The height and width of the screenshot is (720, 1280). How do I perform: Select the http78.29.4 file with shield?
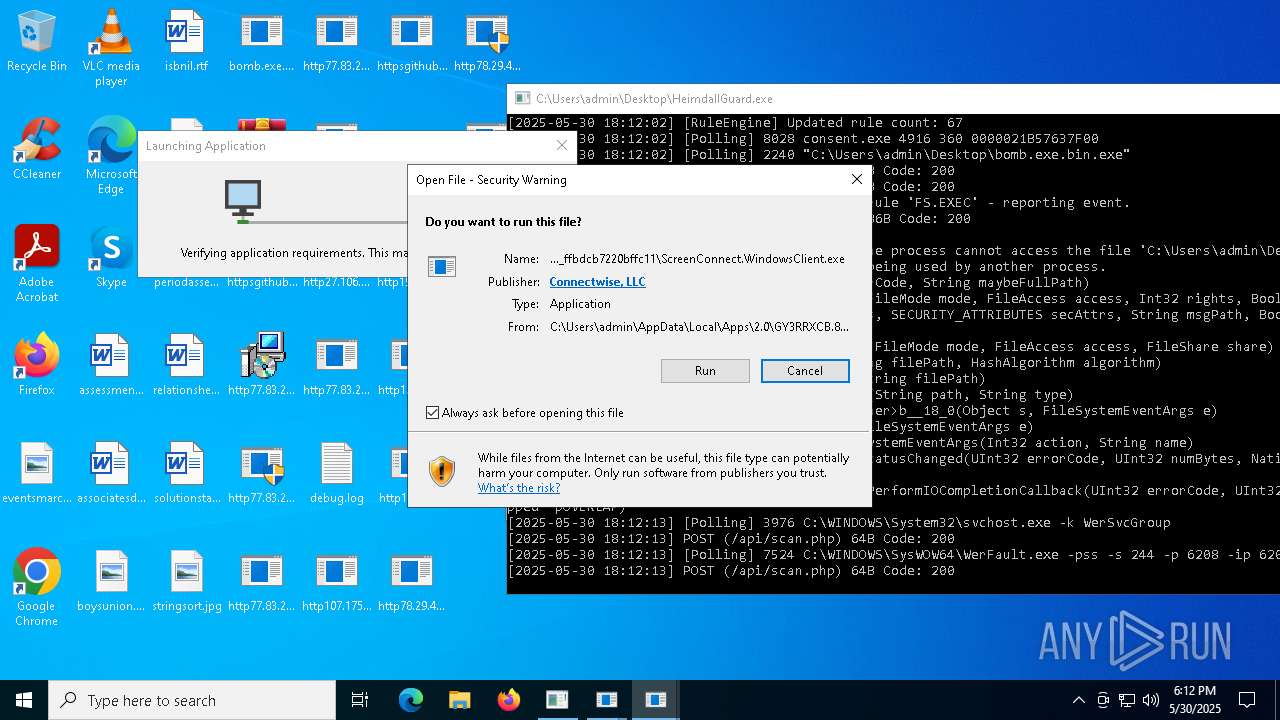pos(487,42)
